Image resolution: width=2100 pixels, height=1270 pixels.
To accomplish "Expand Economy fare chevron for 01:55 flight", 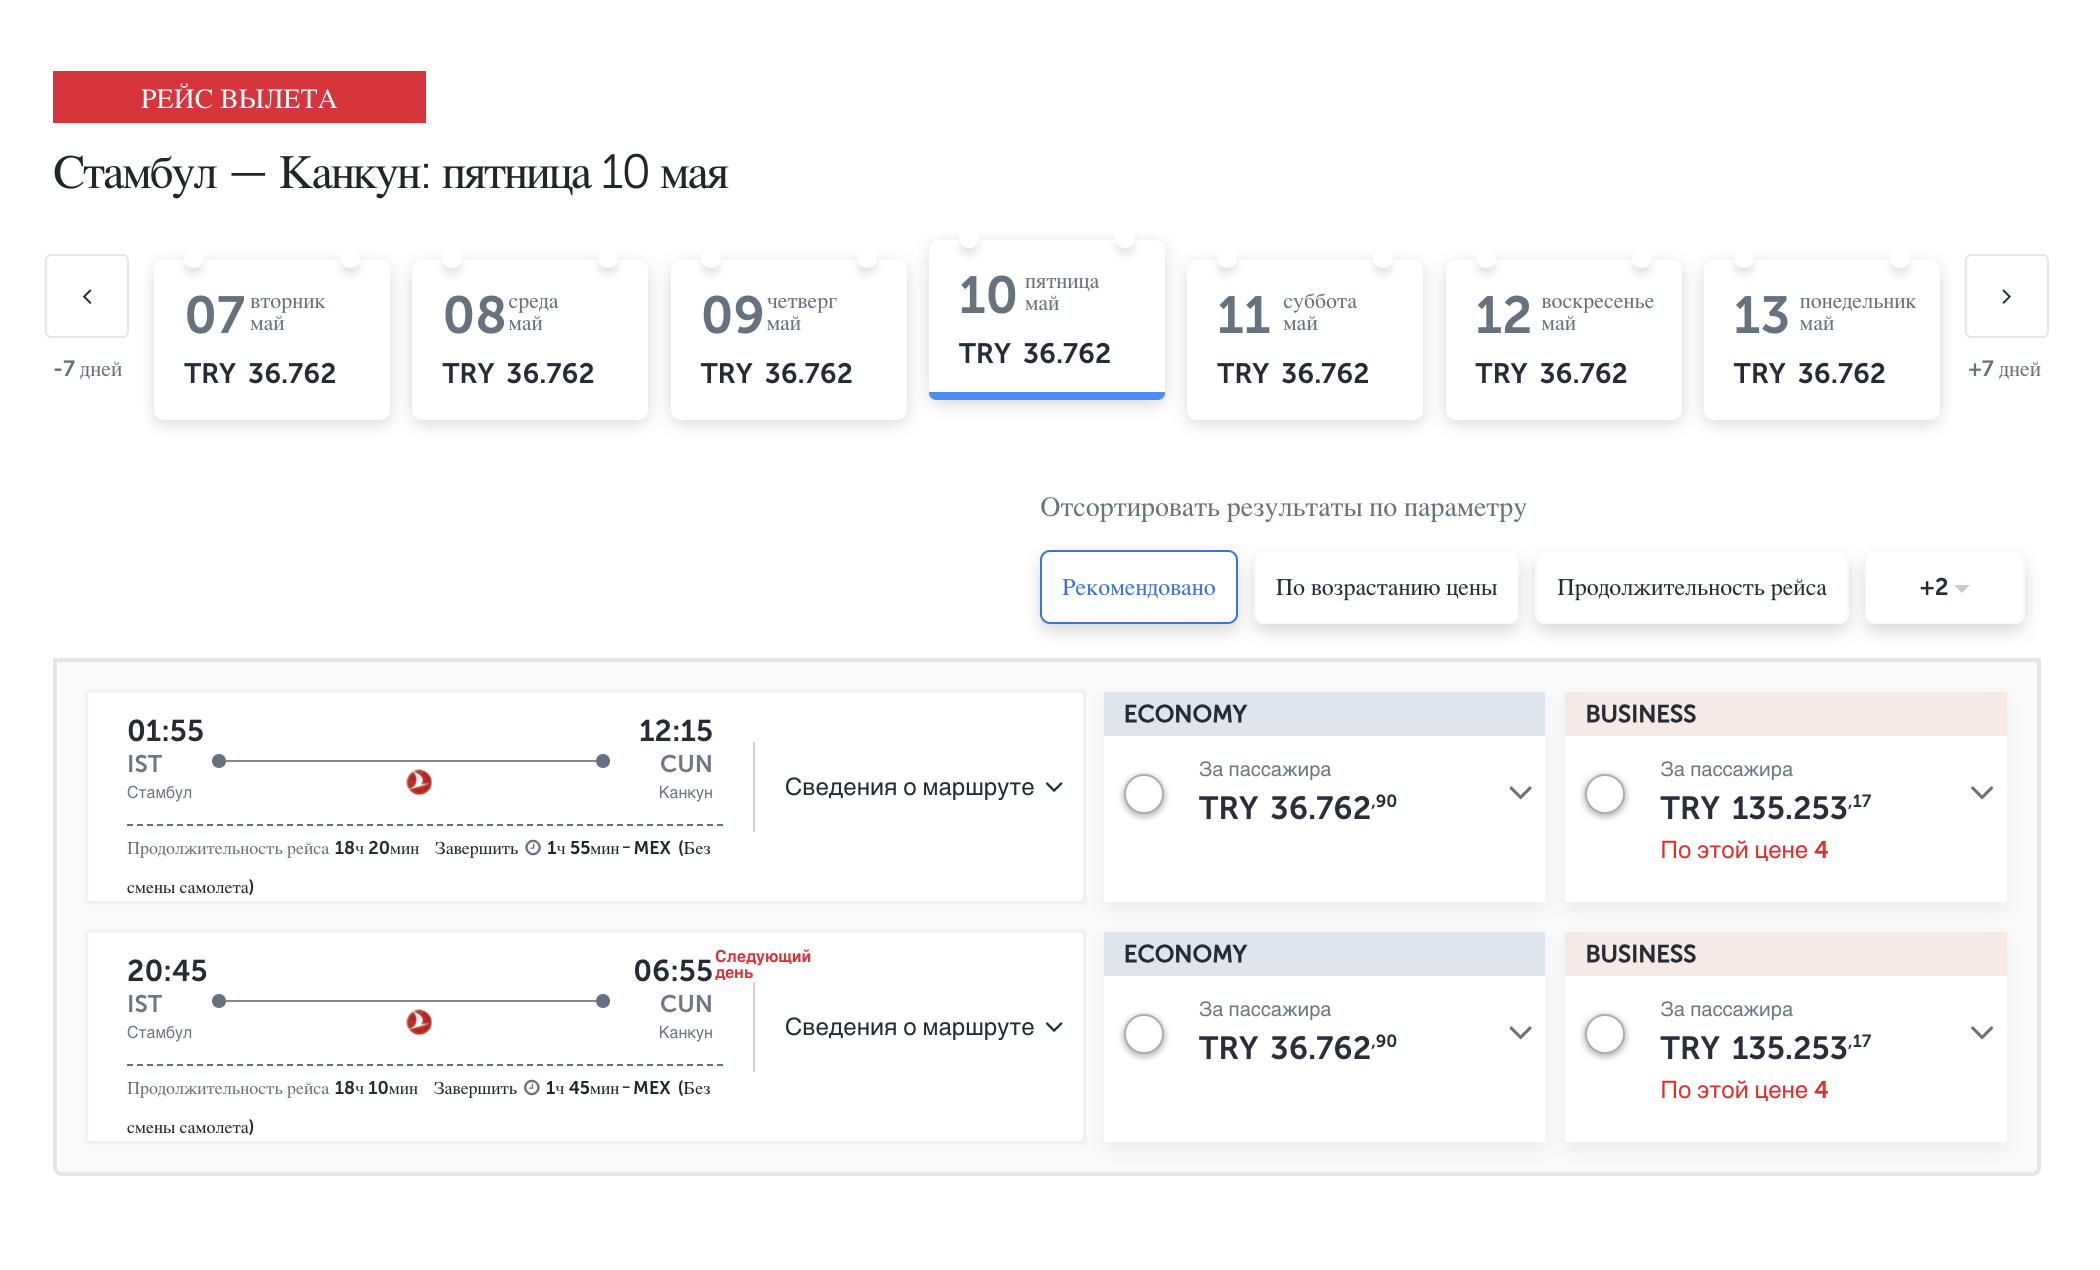I will pos(1520,793).
